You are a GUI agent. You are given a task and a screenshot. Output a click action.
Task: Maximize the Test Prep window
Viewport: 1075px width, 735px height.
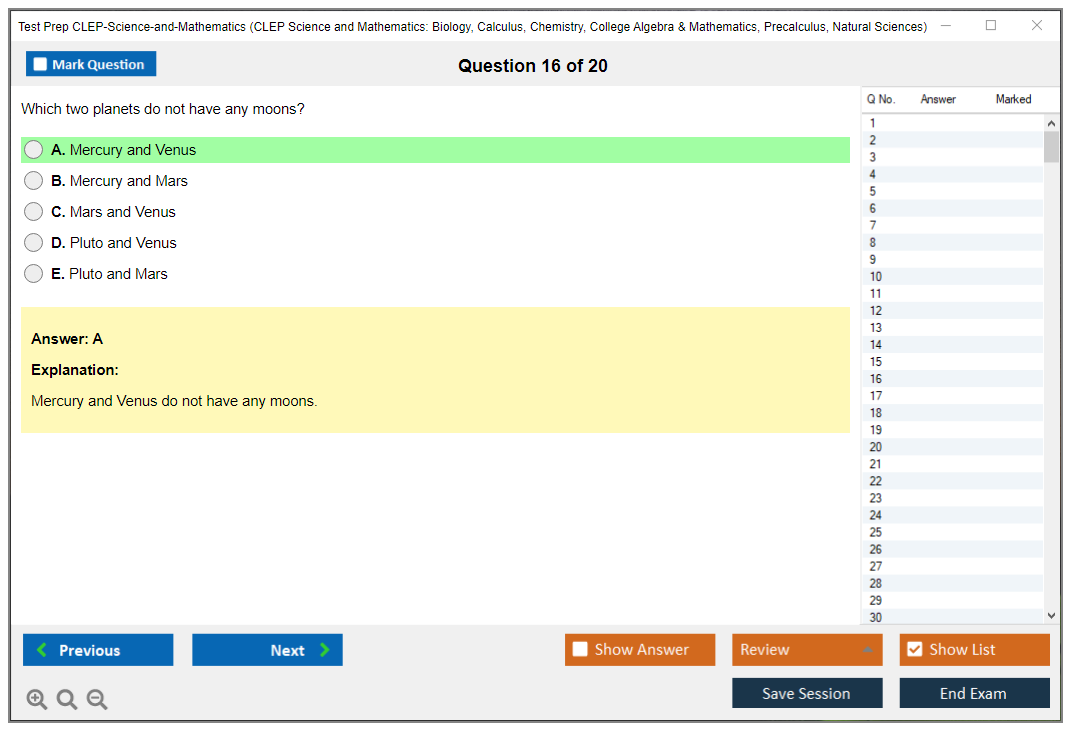(991, 26)
